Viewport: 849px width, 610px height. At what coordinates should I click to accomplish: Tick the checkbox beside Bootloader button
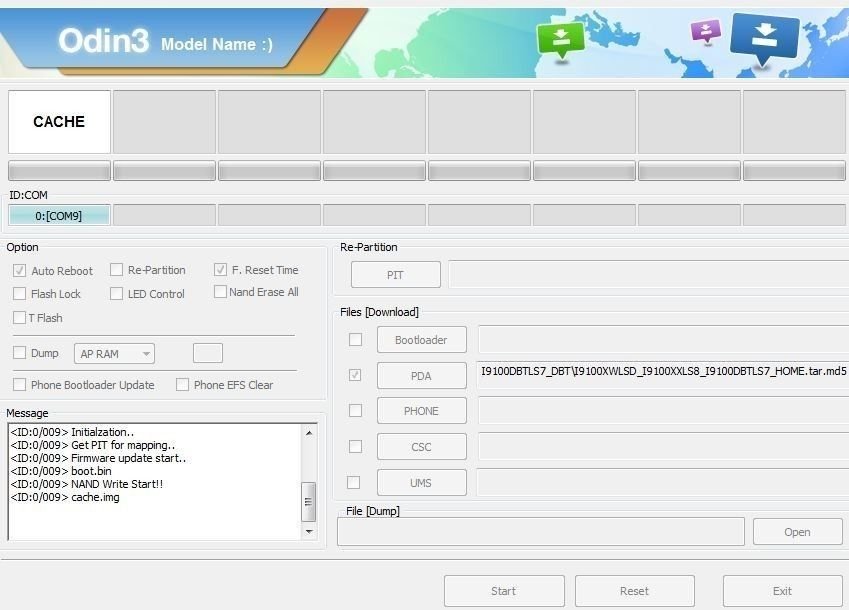tap(355, 339)
